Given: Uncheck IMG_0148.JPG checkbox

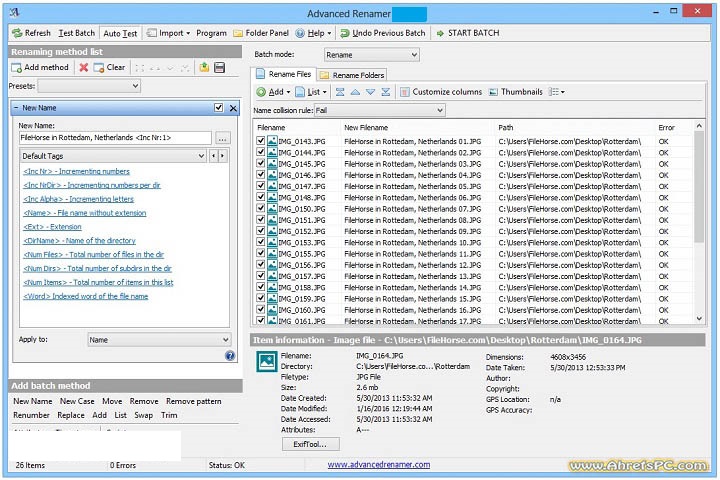Looking at the screenshot, I should (261, 197).
